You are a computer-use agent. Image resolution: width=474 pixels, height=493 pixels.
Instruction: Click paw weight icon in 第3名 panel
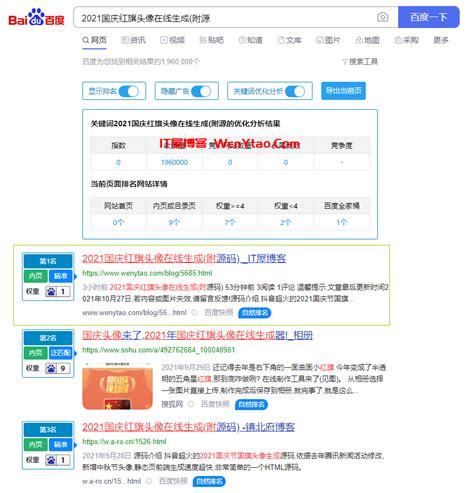[51, 460]
